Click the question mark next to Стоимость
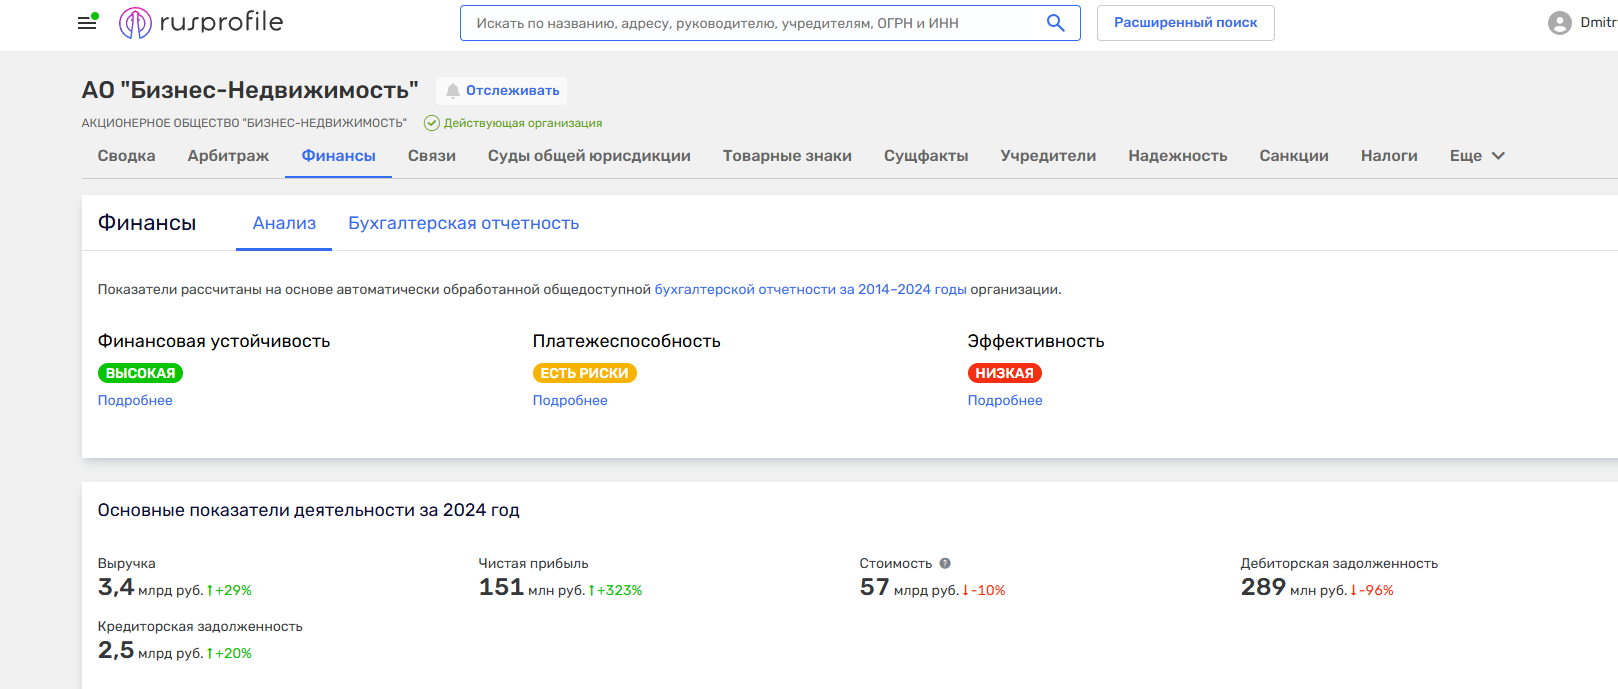The height and width of the screenshot is (689, 1618). 945,563
